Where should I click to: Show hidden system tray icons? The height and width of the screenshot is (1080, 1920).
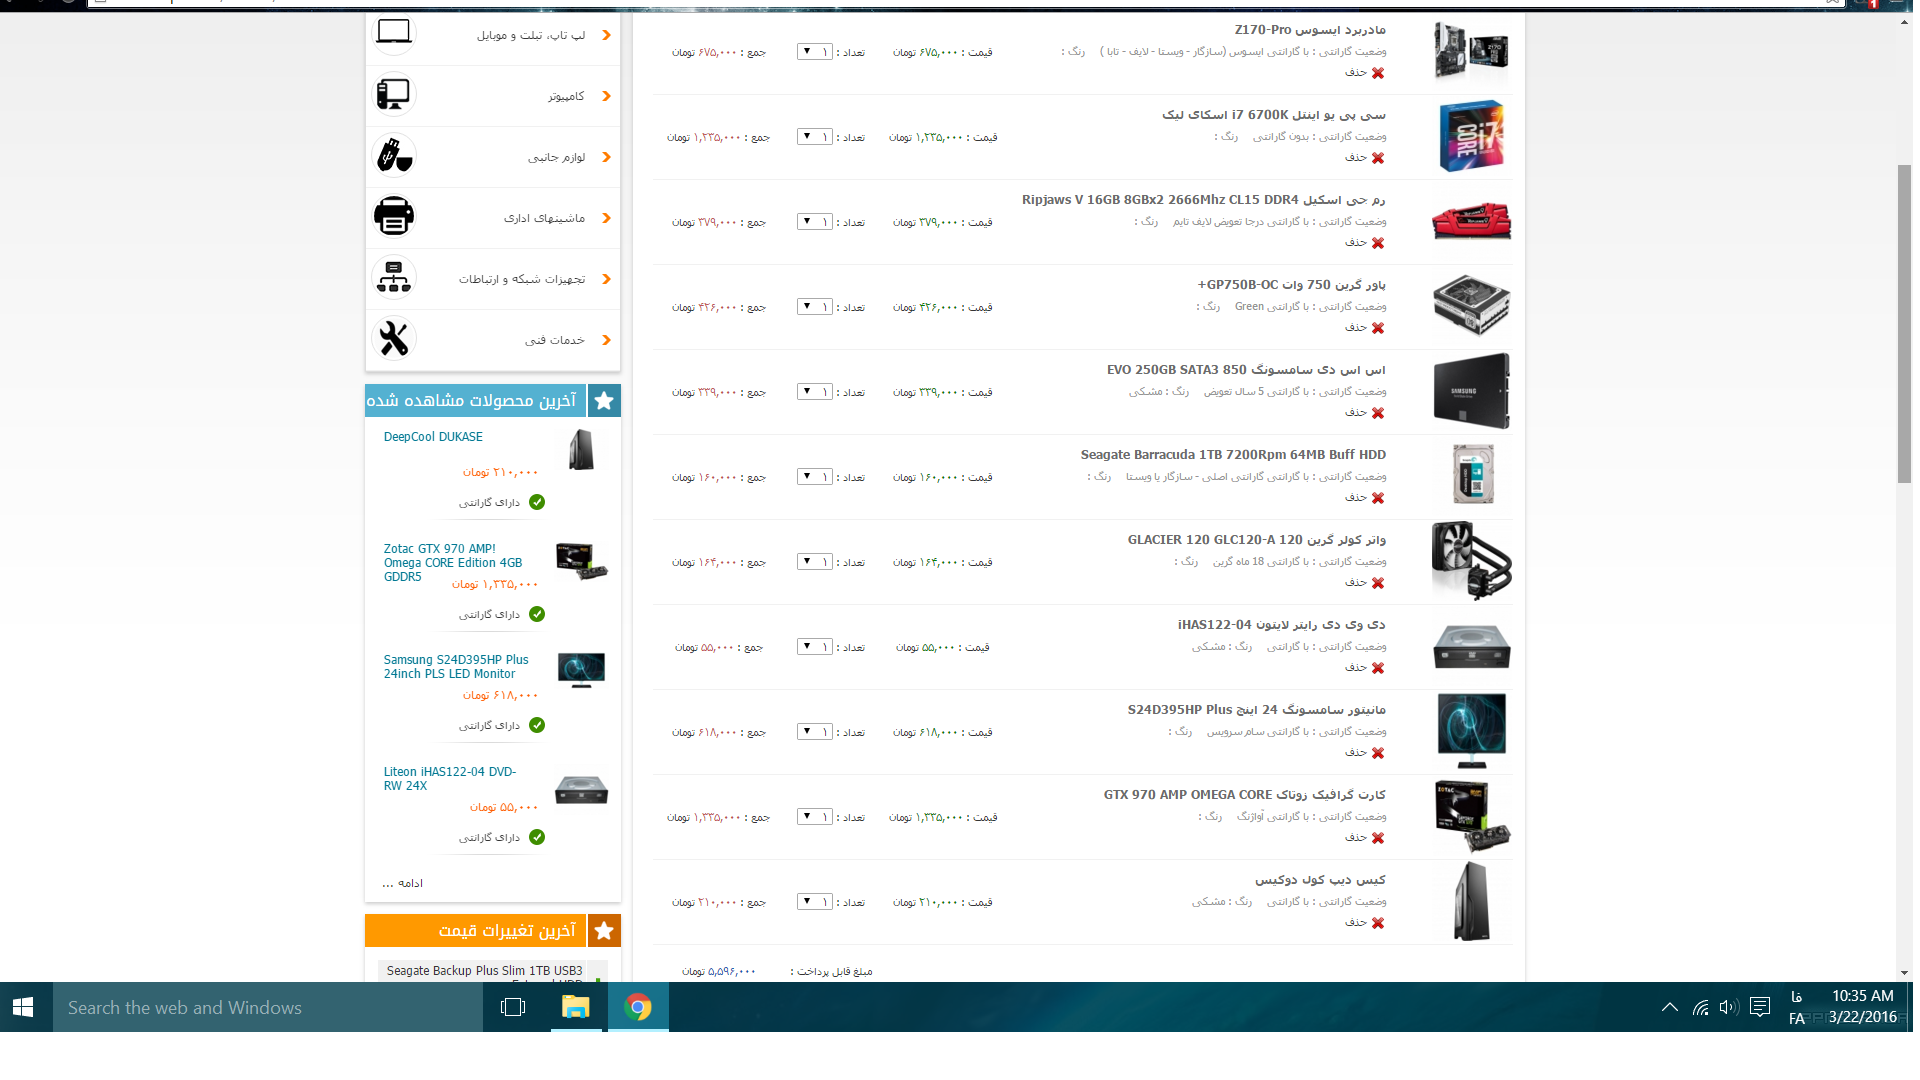point(1669,1007)
